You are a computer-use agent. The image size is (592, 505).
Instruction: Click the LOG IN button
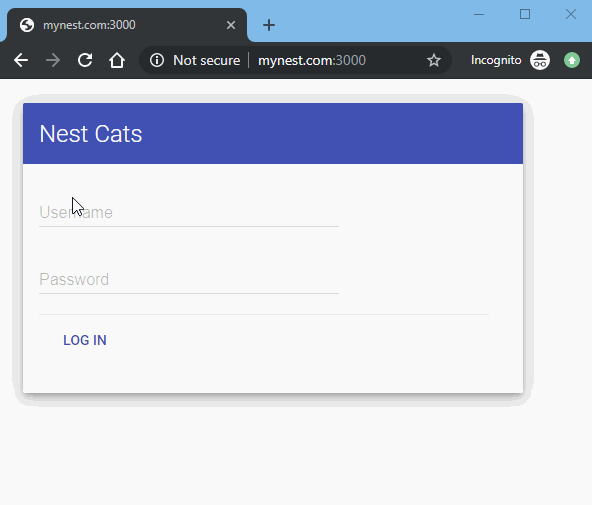pyautogui.click(x=85, y=340)
